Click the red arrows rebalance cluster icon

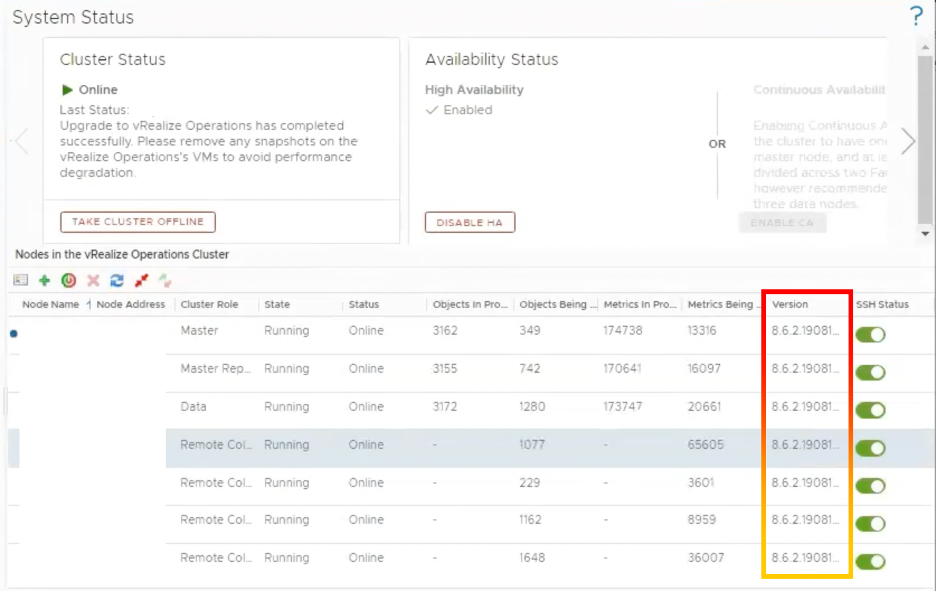click(x=142, y=281)
